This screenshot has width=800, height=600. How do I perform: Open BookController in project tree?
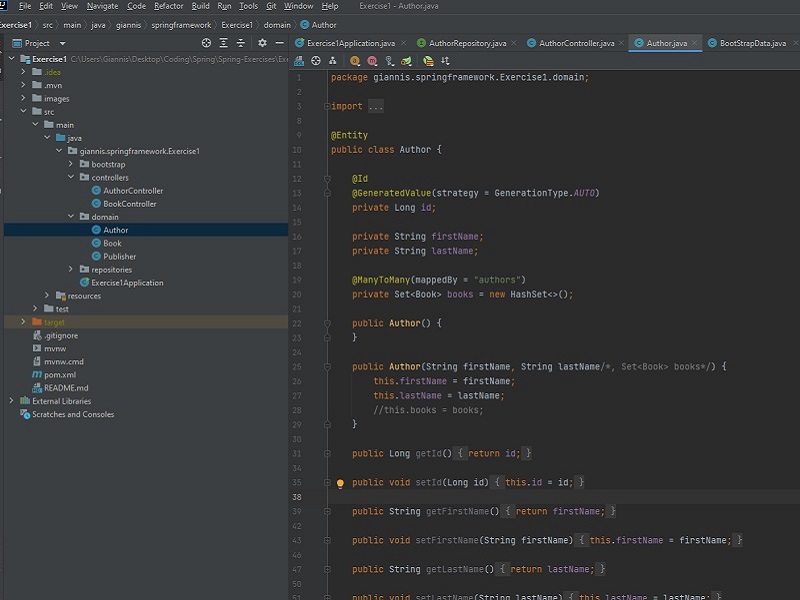click(x=129, y=204)
